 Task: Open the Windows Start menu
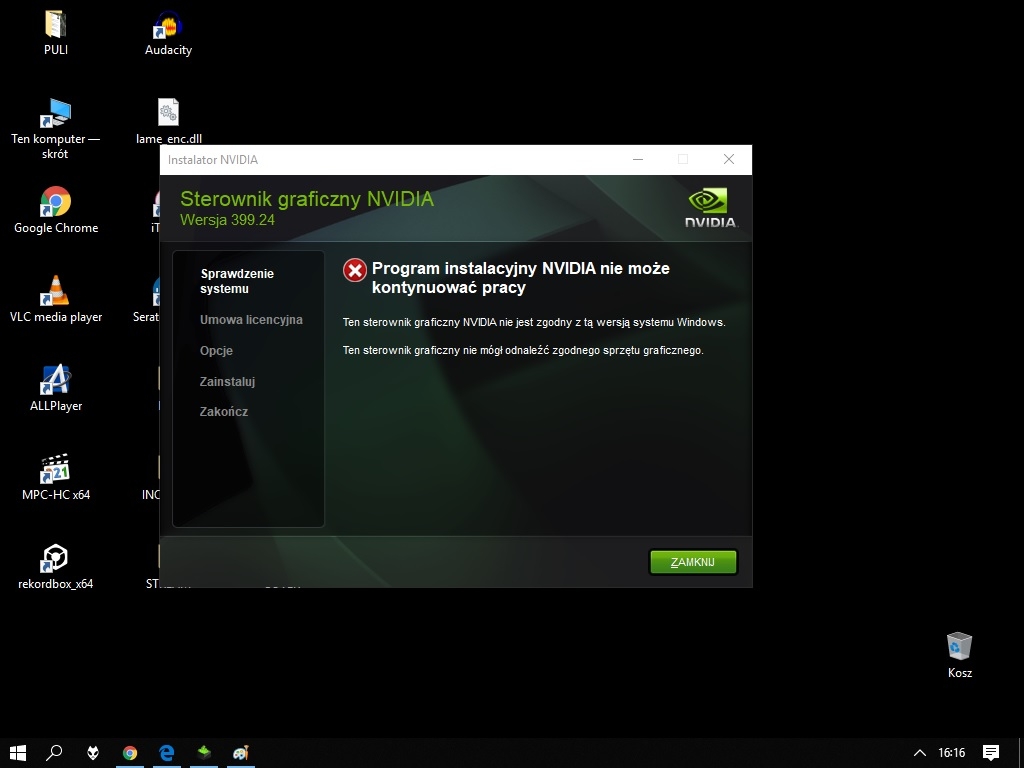coord(18,753)
